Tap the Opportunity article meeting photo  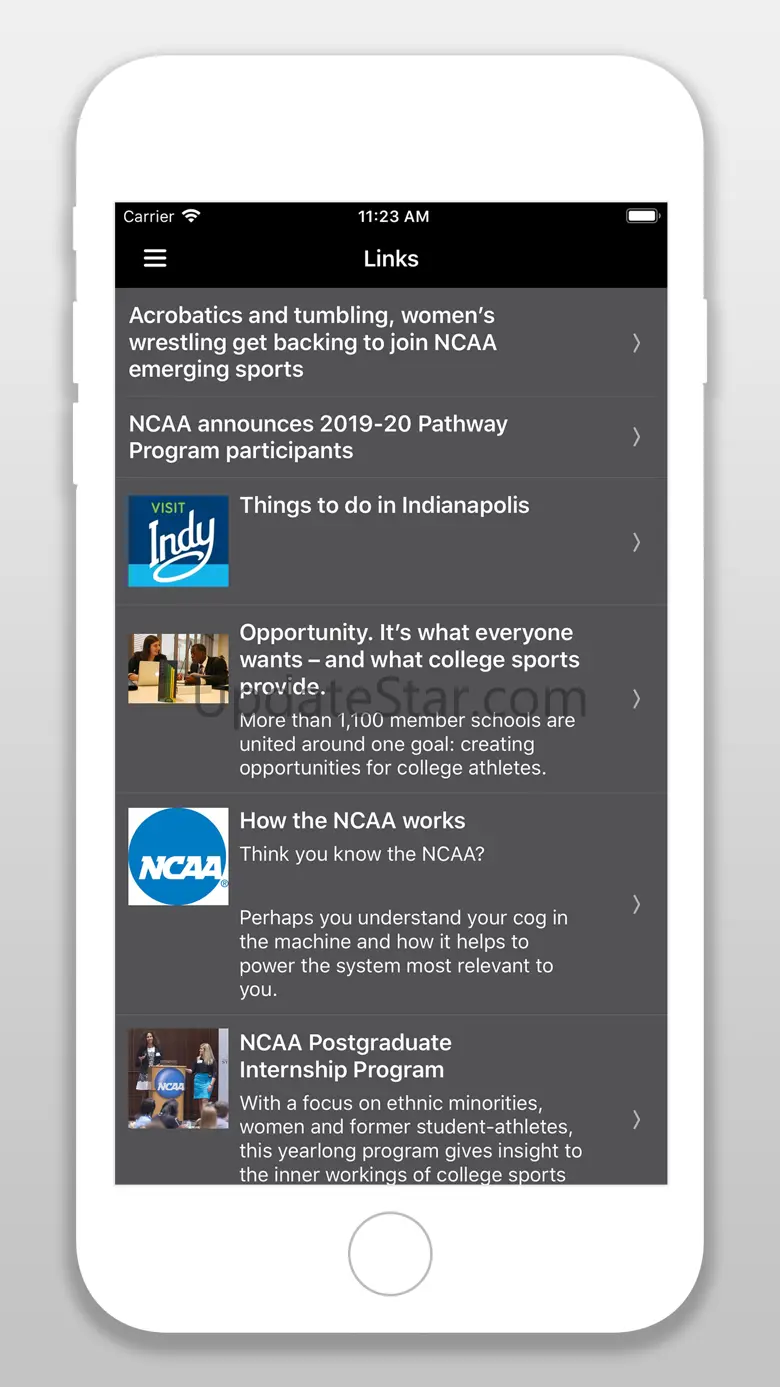click(178, 668)
